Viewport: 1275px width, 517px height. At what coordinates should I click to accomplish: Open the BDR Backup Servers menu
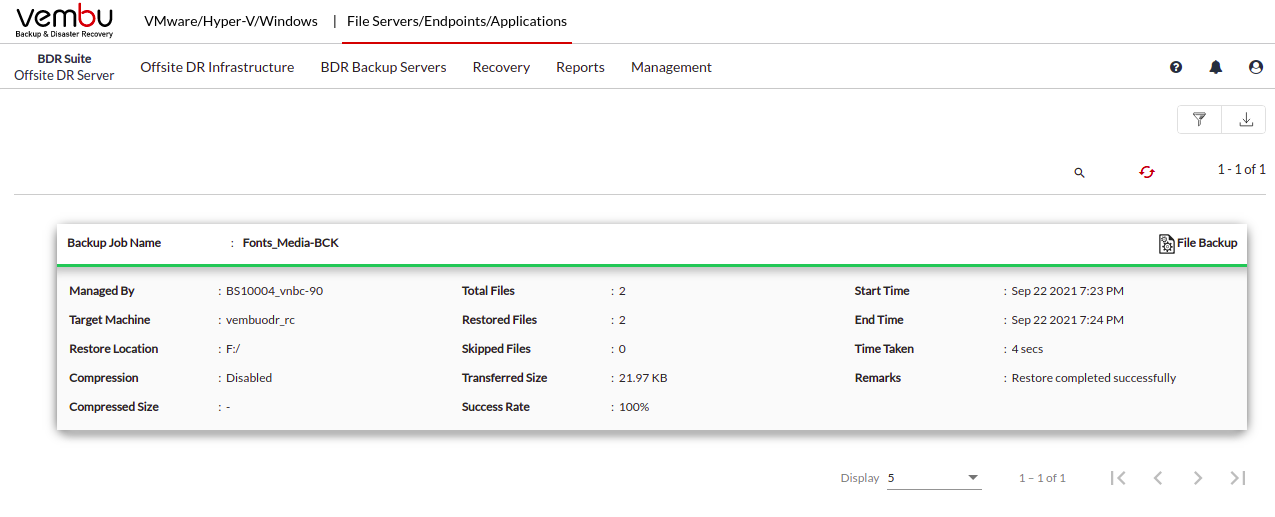point(383,67)
